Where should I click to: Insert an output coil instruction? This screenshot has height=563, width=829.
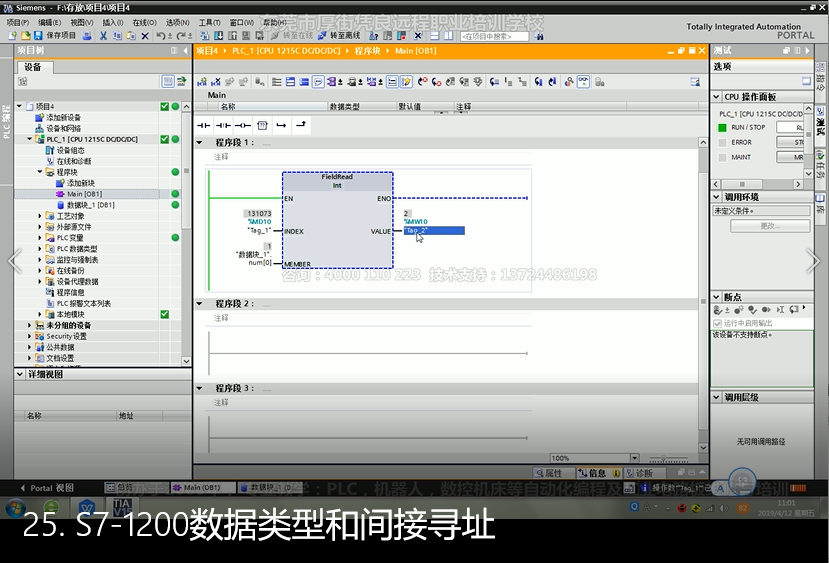click(243, 125)
